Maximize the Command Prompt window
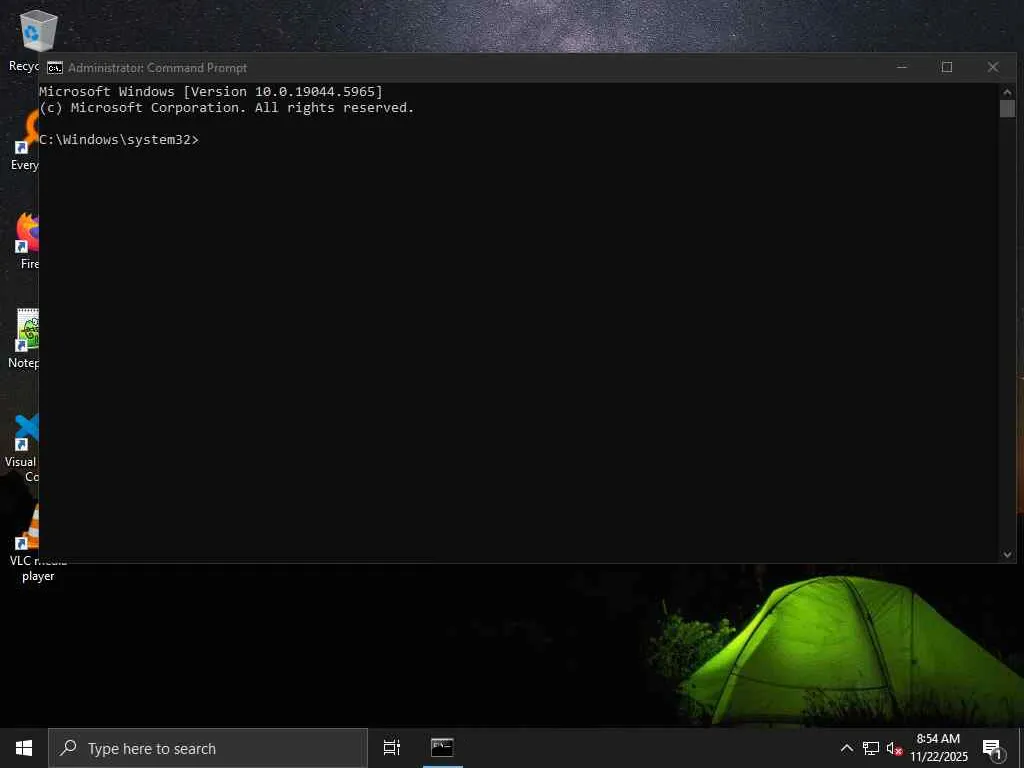The width and height of the screenshot is (1024, 768). pos(947,67)
